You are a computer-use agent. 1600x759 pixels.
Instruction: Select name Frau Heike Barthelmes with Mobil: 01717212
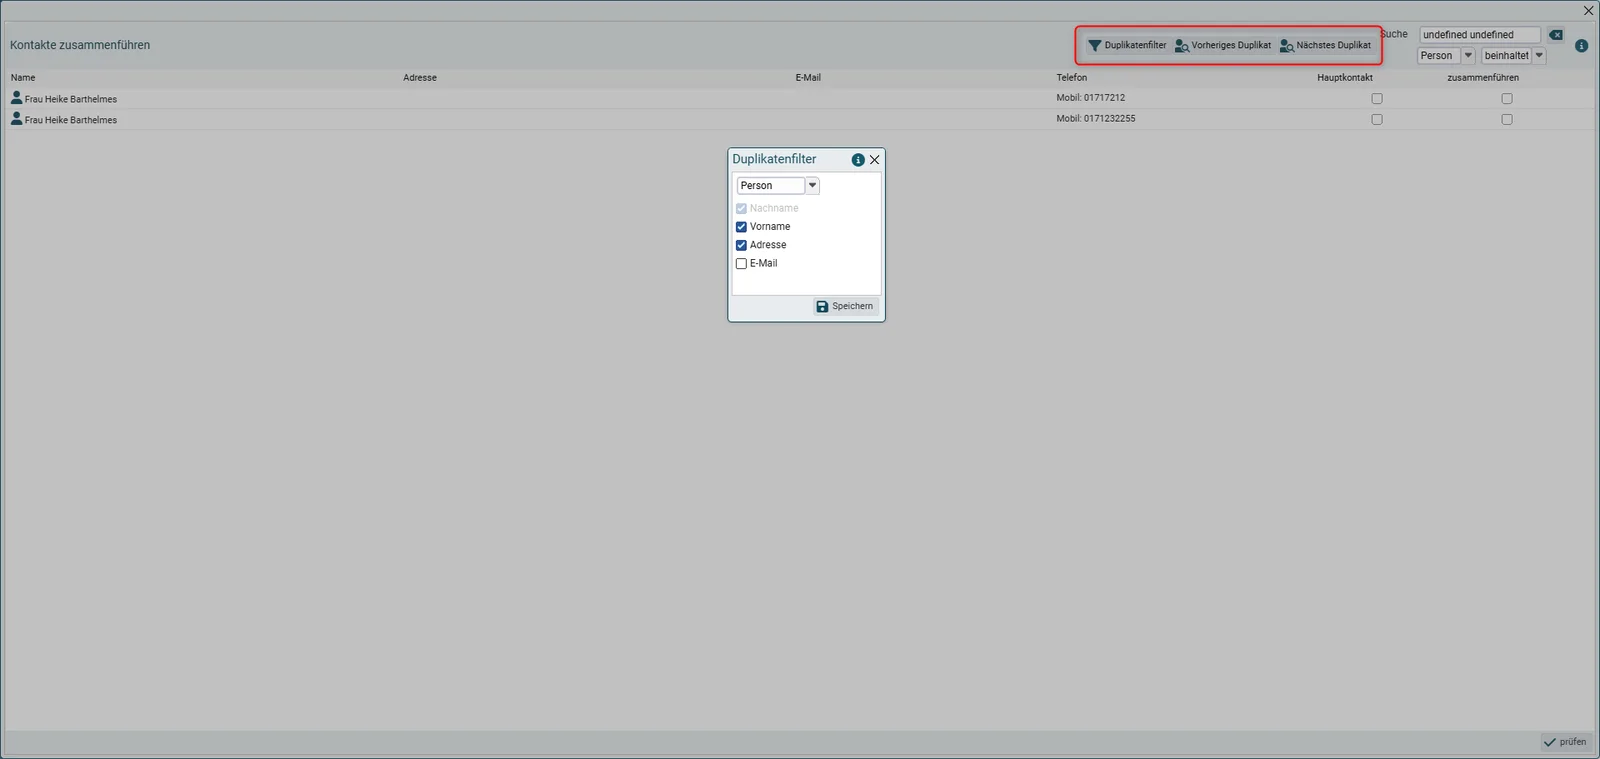[x=71, y=99]
